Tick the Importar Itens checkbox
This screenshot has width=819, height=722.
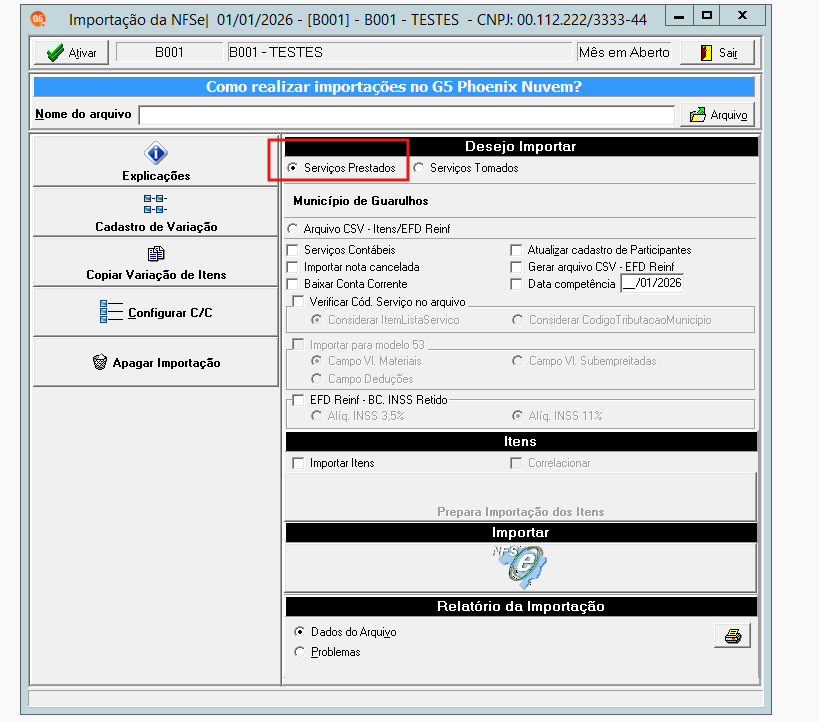click(298, 463)
